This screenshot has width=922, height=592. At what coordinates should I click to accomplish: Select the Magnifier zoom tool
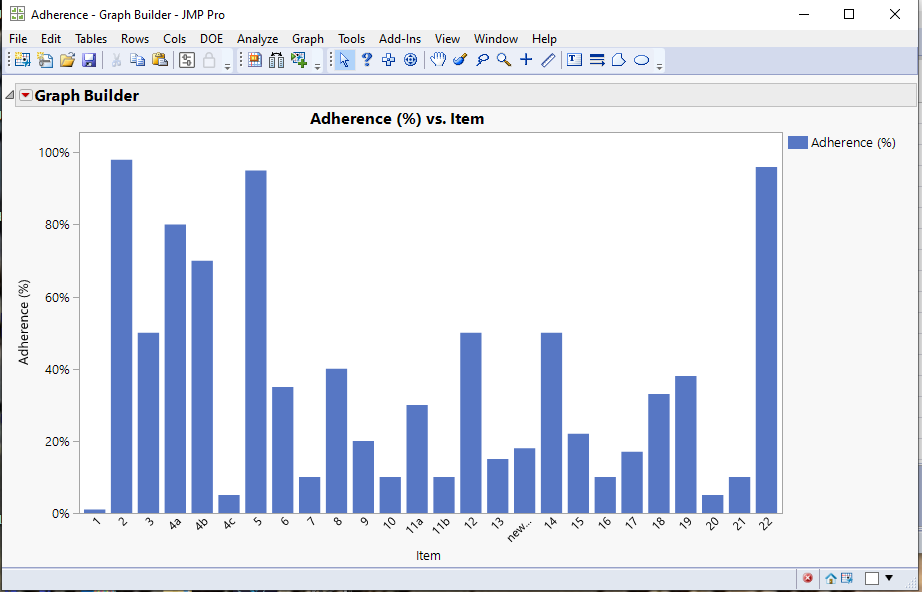pos(504,60)
